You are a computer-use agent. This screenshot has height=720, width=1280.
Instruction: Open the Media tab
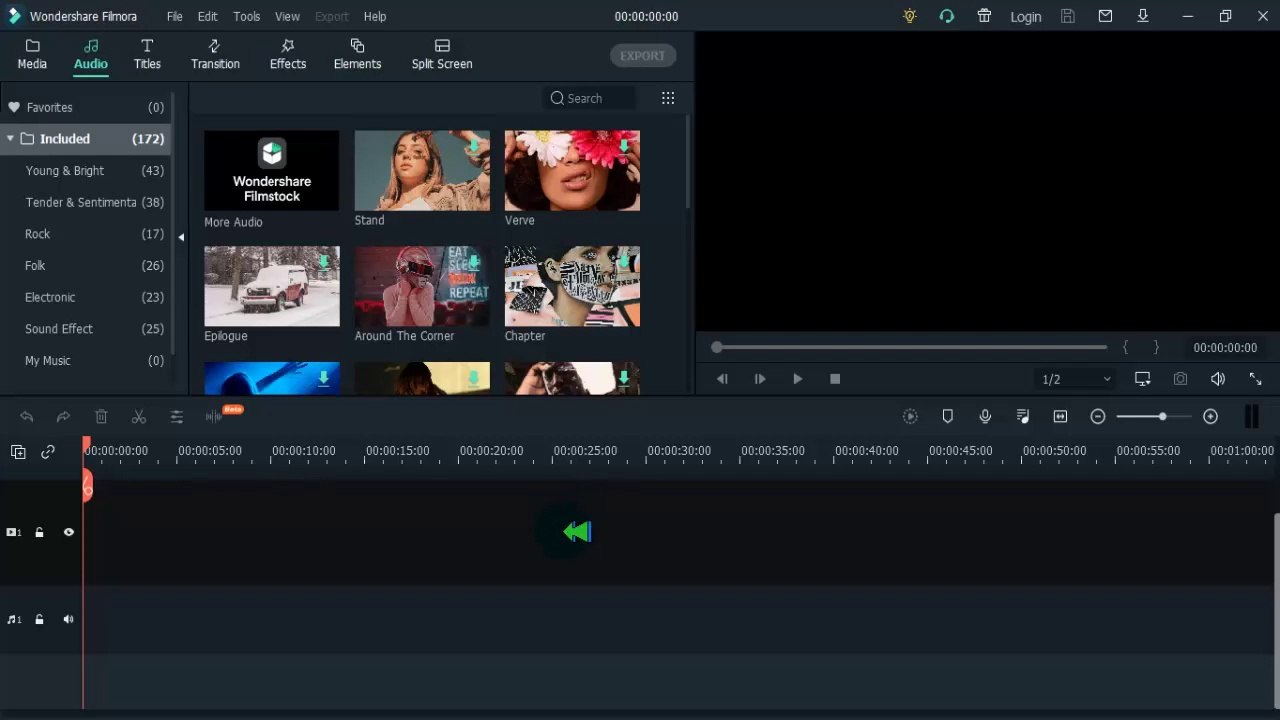point(32,54)
